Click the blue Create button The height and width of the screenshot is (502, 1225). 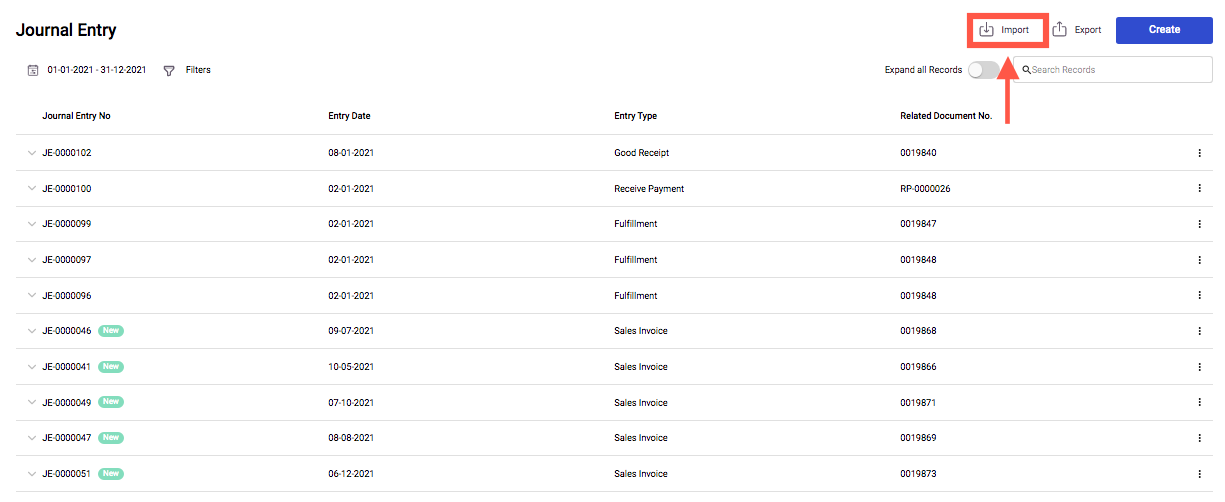click(x=1164, y=30)
